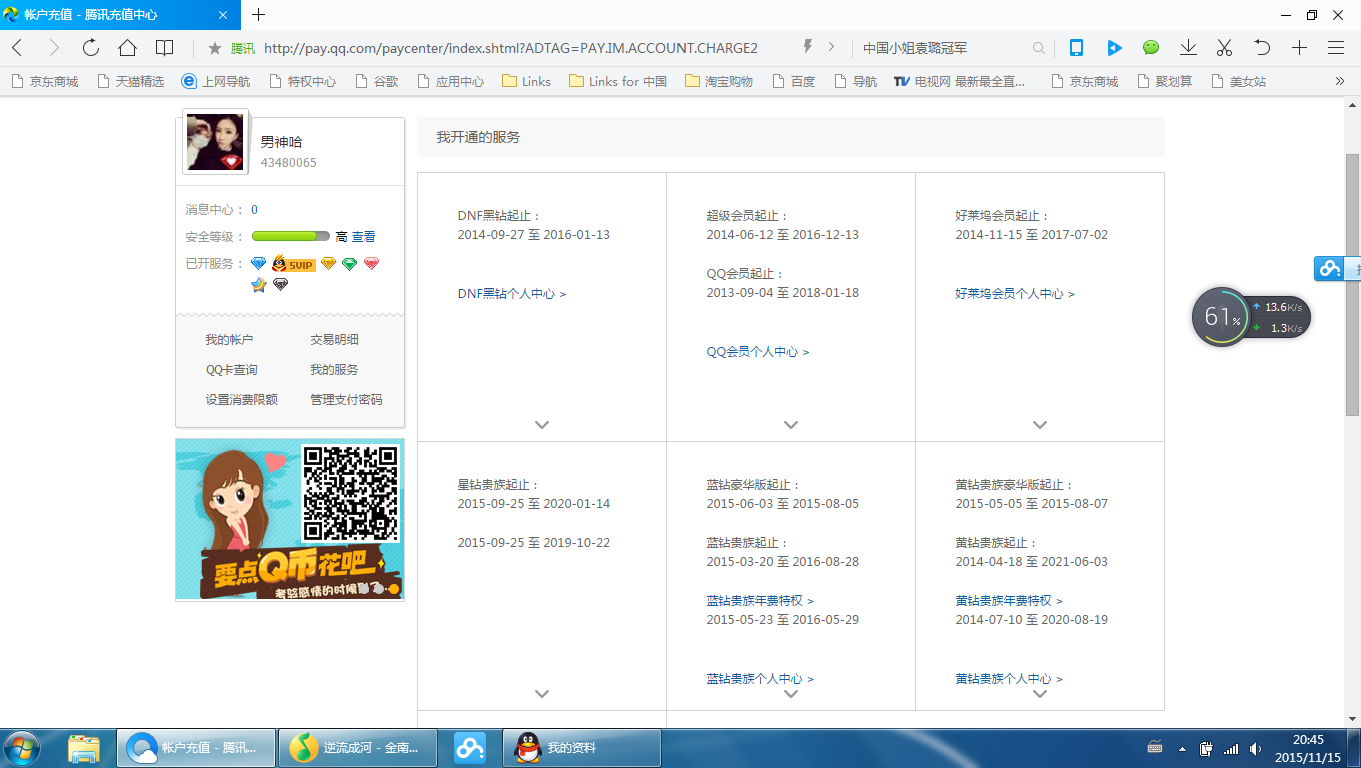1361x768 pixels.
Task: Show hidden tray icons arrow
Action: click(1182, 749)
